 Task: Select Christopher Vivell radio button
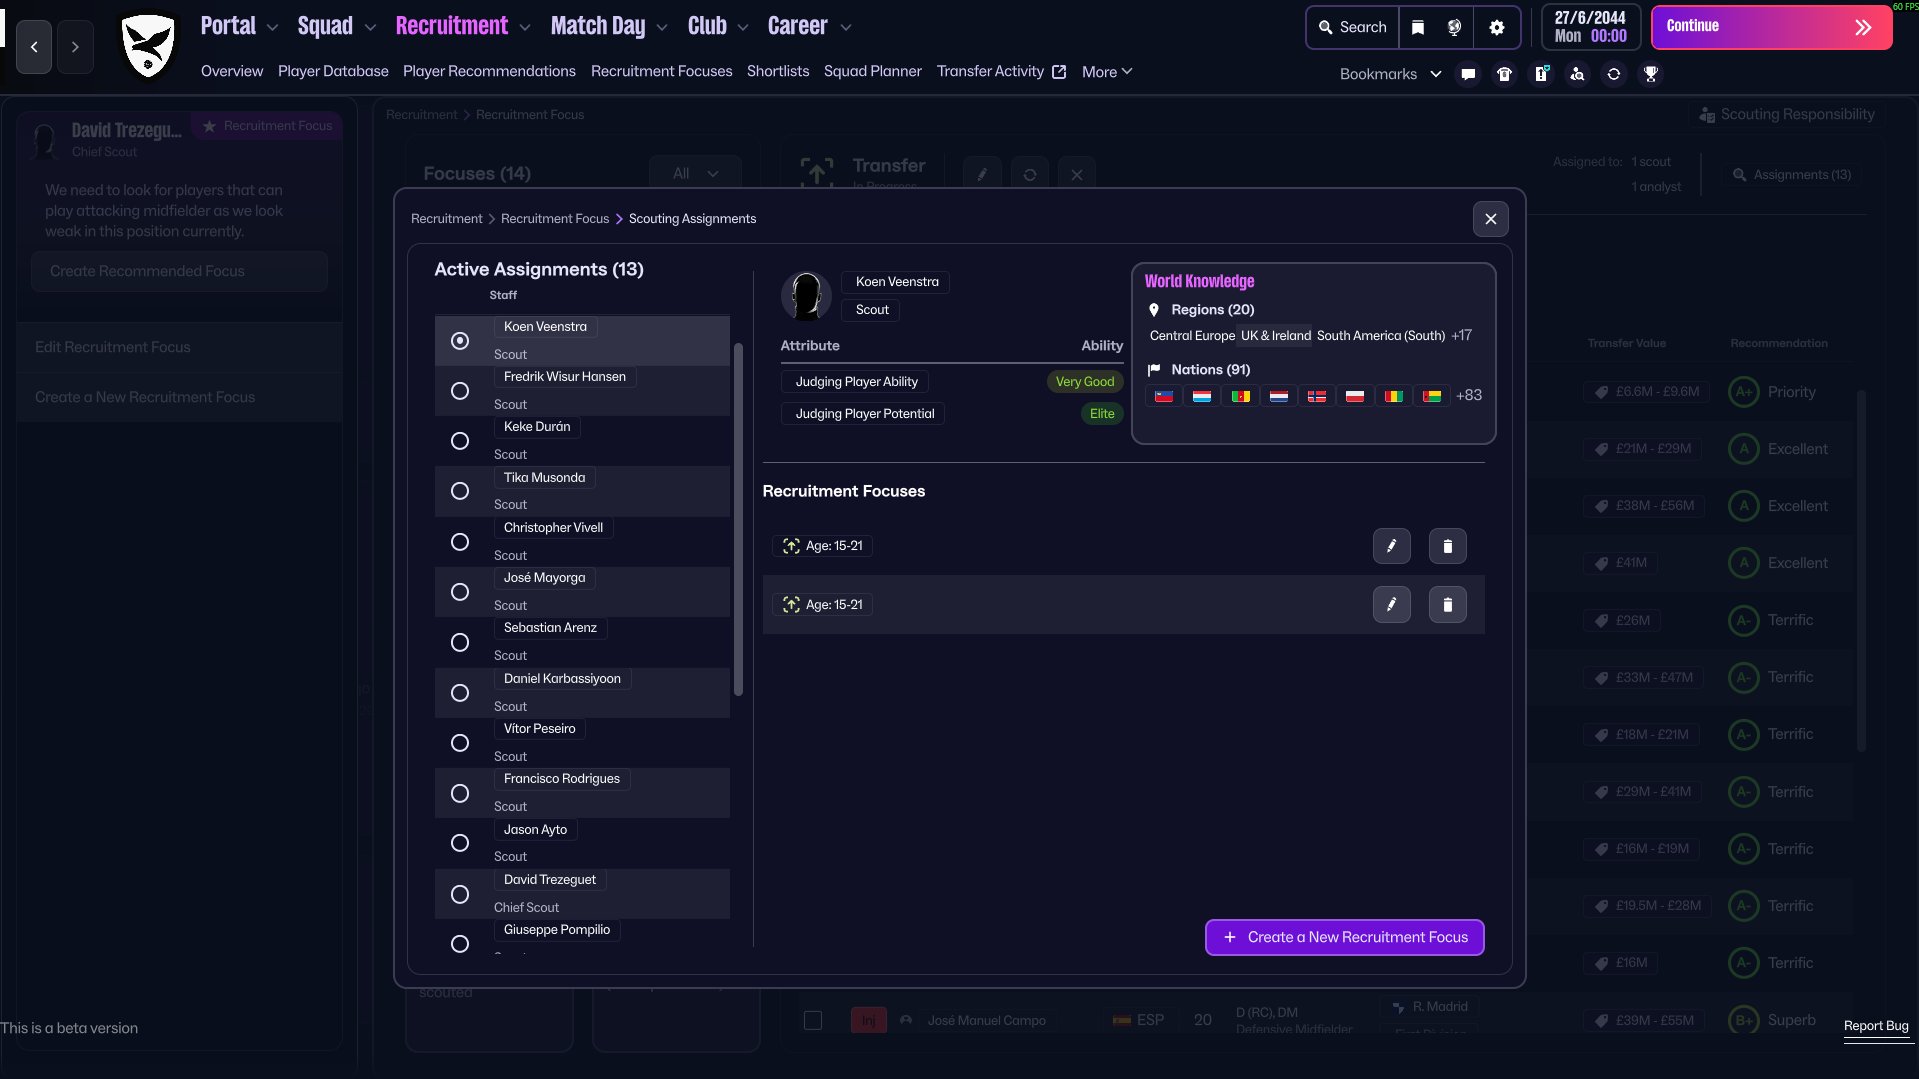click(x=460, y=542)
